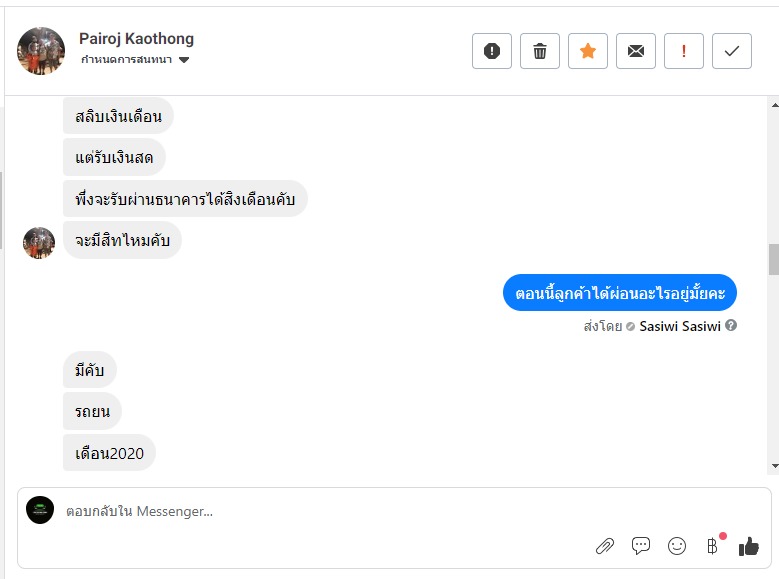Send a thumbs-up like
779x579 pixels.
tap(749, 546)
